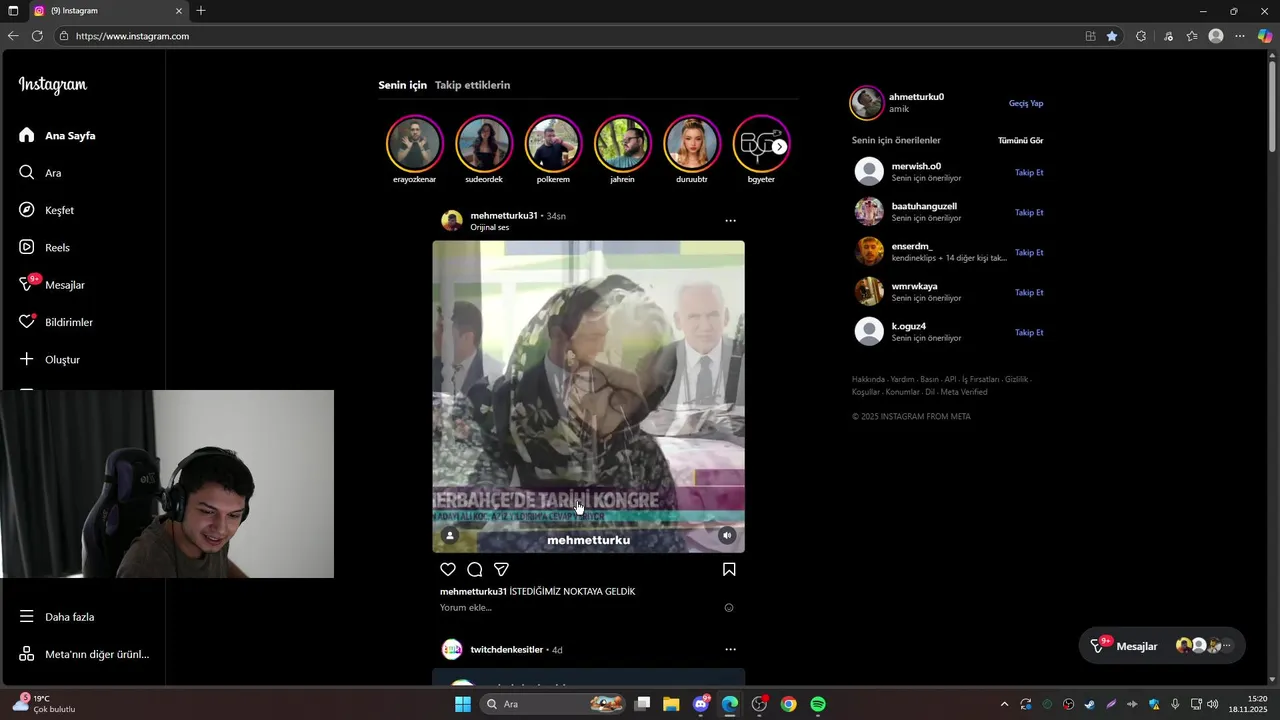The width and height of the screenshot is (1280, 720).
Task: Close the Instagram tab
Action: coord(179,11)
